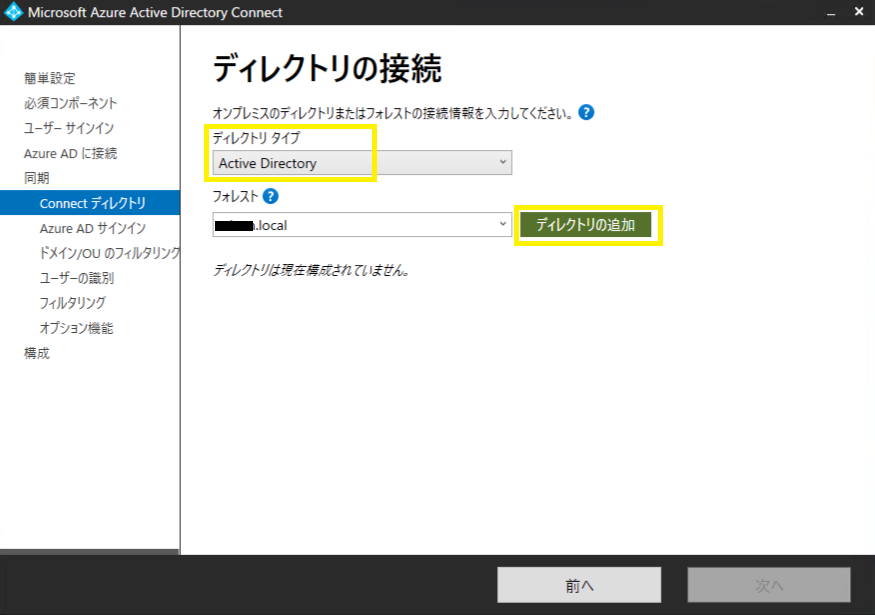Select 構成 in the sidebar

coord(37,353)
